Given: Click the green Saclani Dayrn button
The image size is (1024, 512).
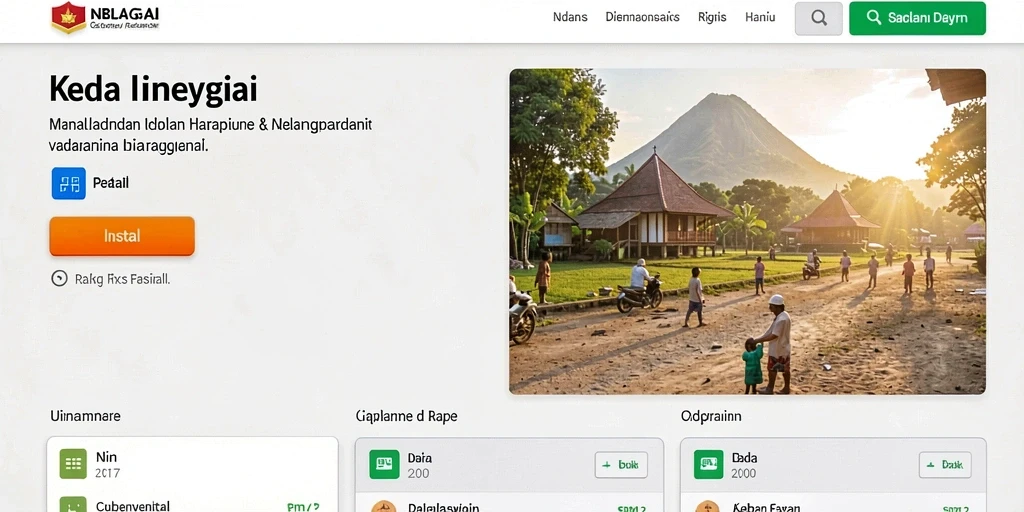Looking at the screenshot, I should (918, 18).
